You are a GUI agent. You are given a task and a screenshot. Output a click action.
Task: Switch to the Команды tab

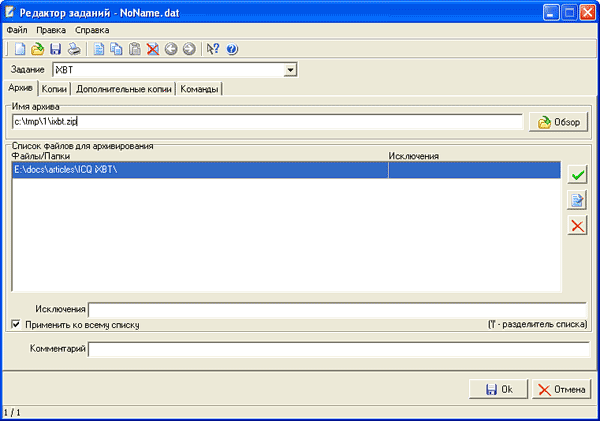coord(199,89)
